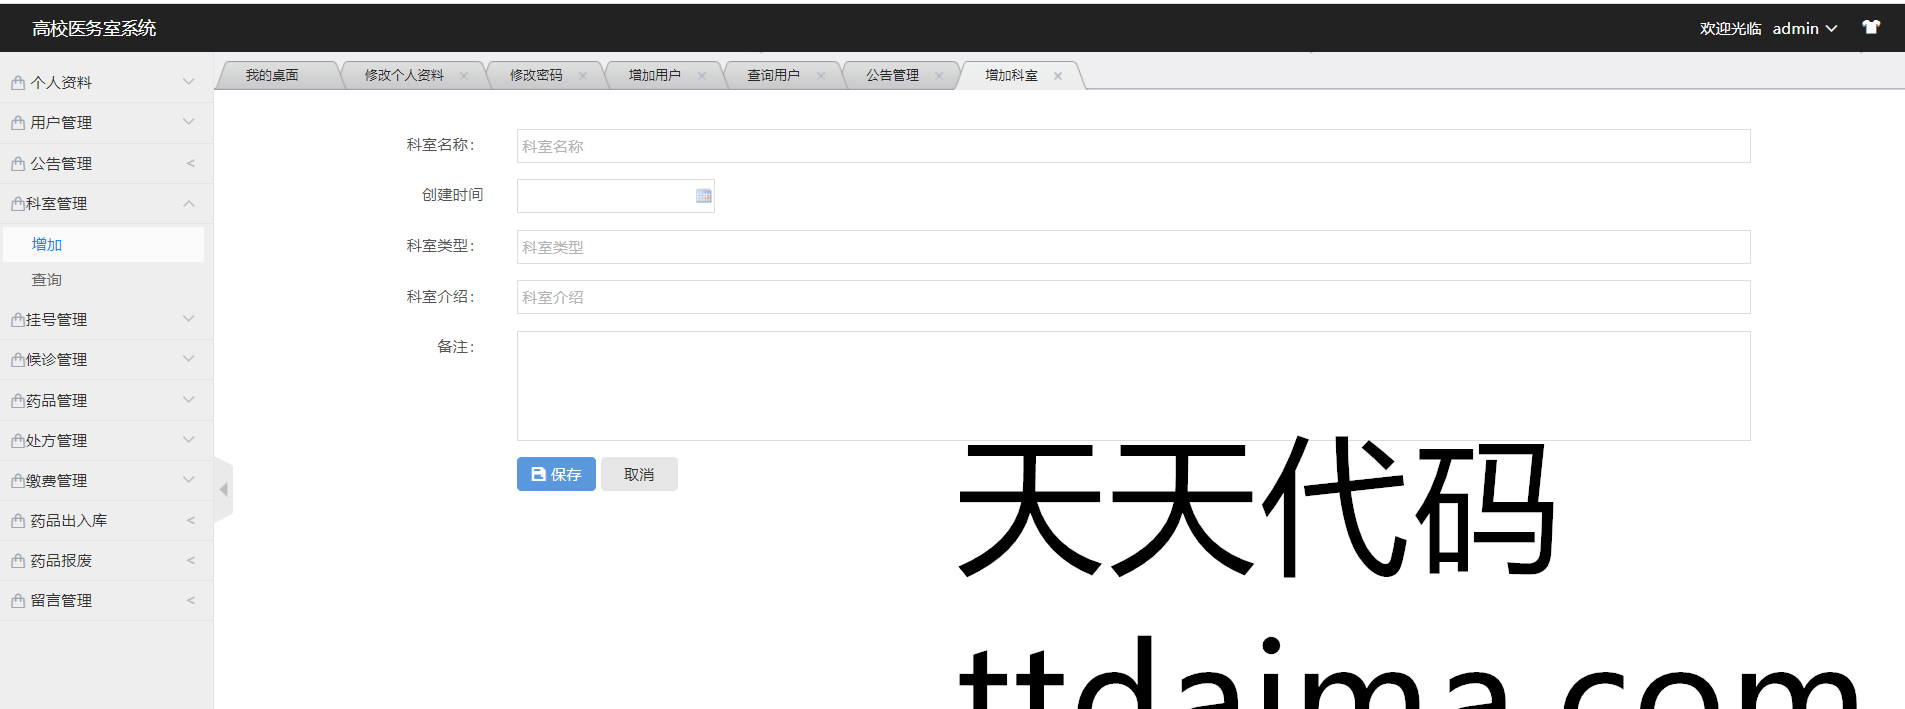Switch to the 修改个人资料 tab

click(403, 75)
